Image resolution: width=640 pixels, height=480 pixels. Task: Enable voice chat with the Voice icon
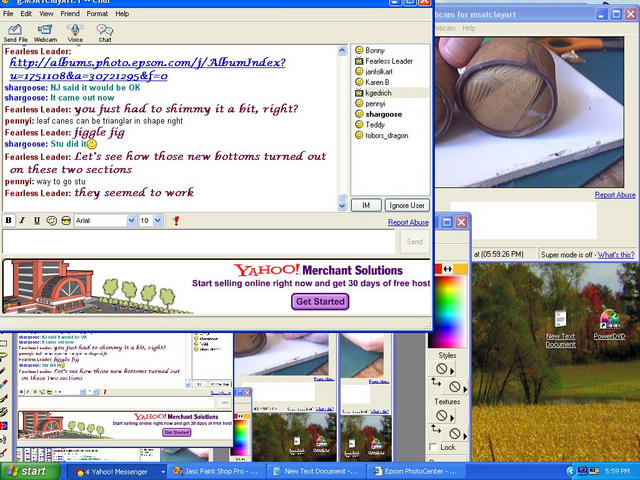pyautogui.click(x=75, y=33)
